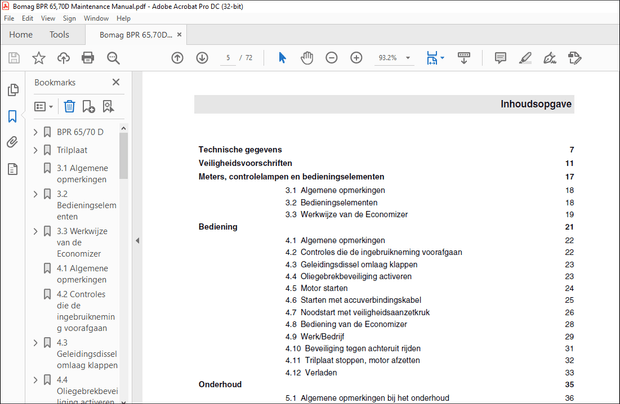Image resolution: width=620 pixels, height=404 pixels.
Task: Click '4.9 Werk/Bedrijf' contents entry
Action: [315, 336]
